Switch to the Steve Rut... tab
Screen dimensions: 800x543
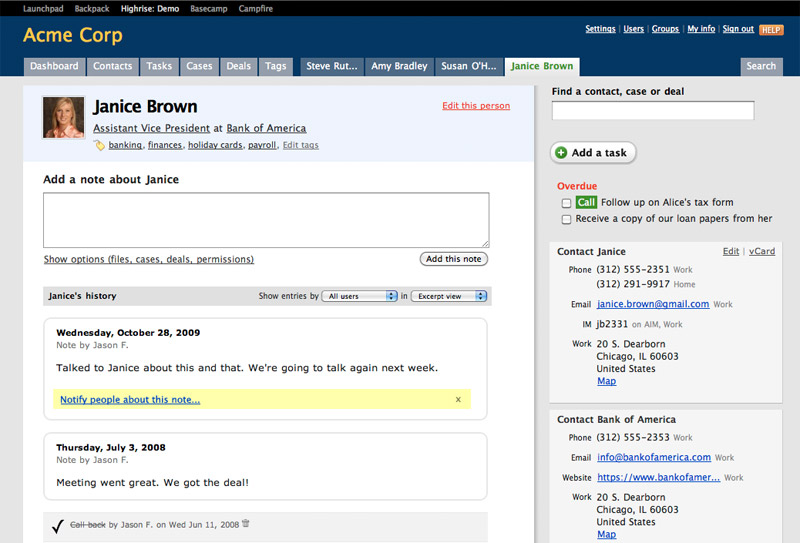coord(332,66)
